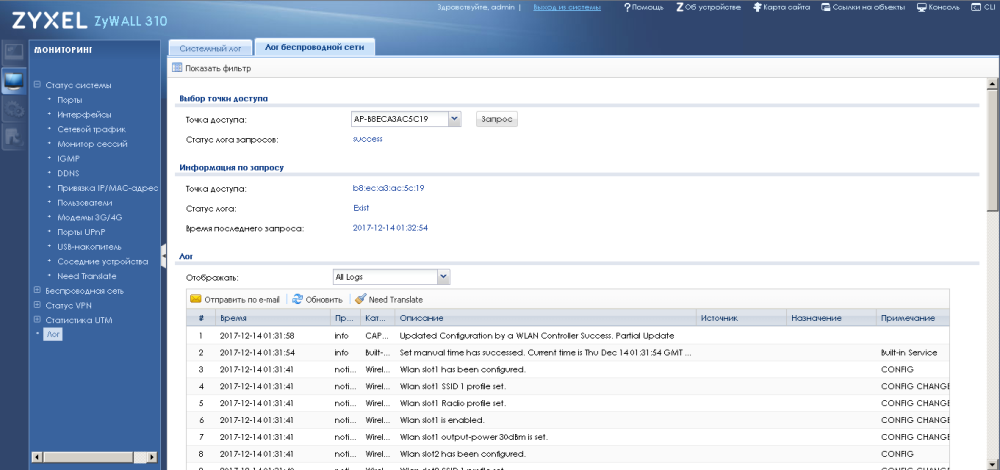Open the Maintenance tools icon in left rail
The image size is (1000, 470).
click(x=13, y=136)
